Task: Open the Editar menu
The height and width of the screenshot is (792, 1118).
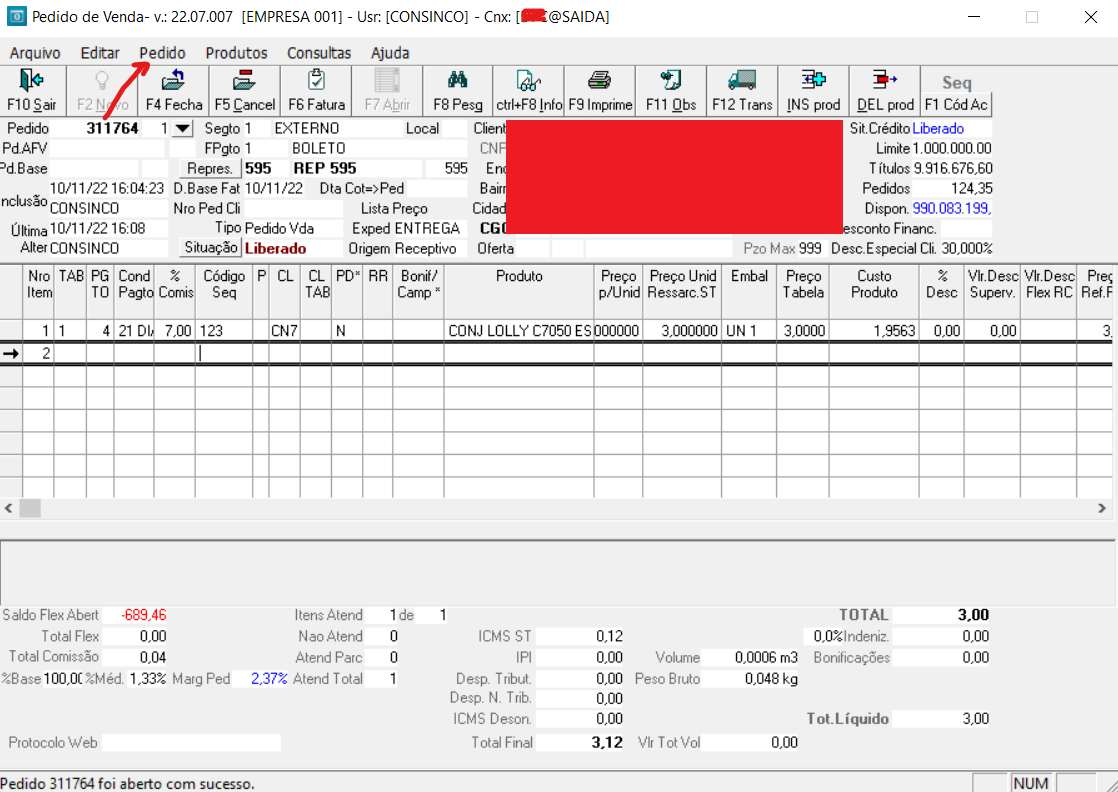Action: (x=100, y=53)
